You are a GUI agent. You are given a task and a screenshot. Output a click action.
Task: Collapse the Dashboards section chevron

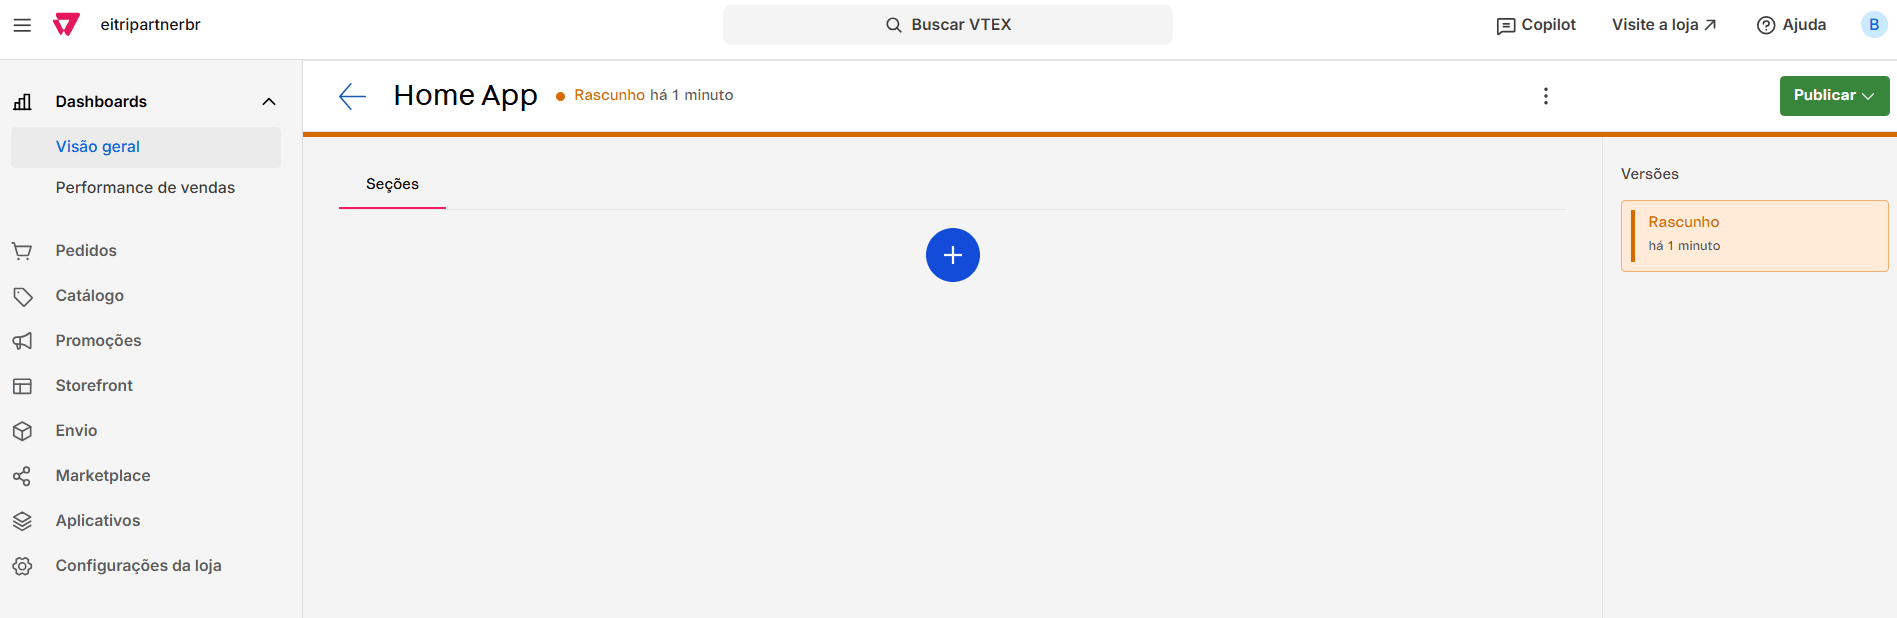click(269, 102)
